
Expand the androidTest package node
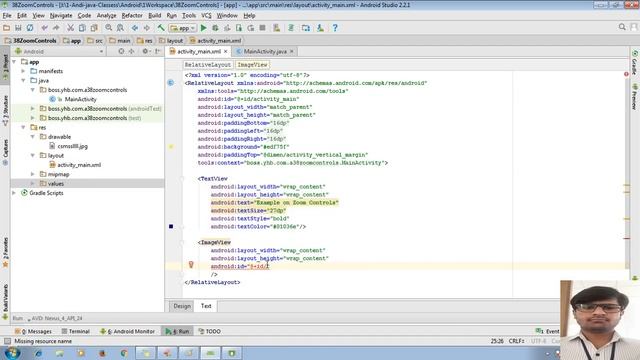pyautogui.click(x=33, y=109)
